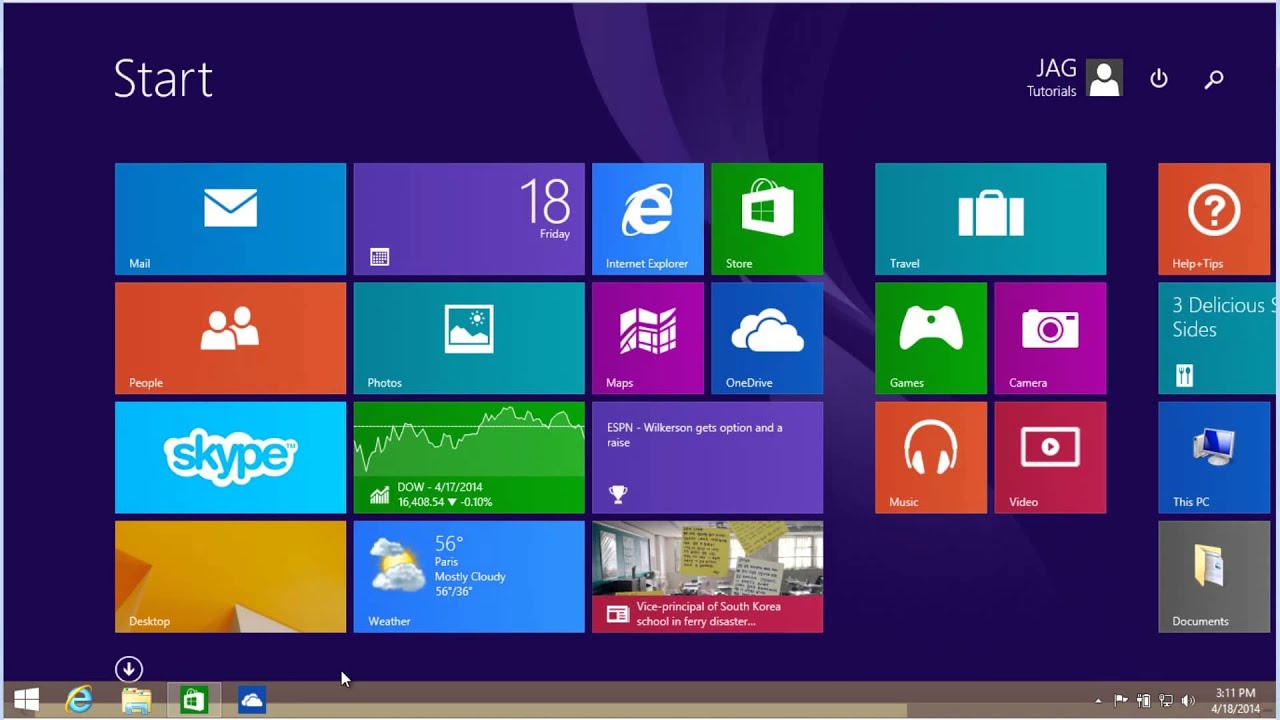This screenshot has height=720, width=1280.
Task: Click the taskbar clock showing 3:11 PM
Action: pyautogui.click(x=1236, y=701)
